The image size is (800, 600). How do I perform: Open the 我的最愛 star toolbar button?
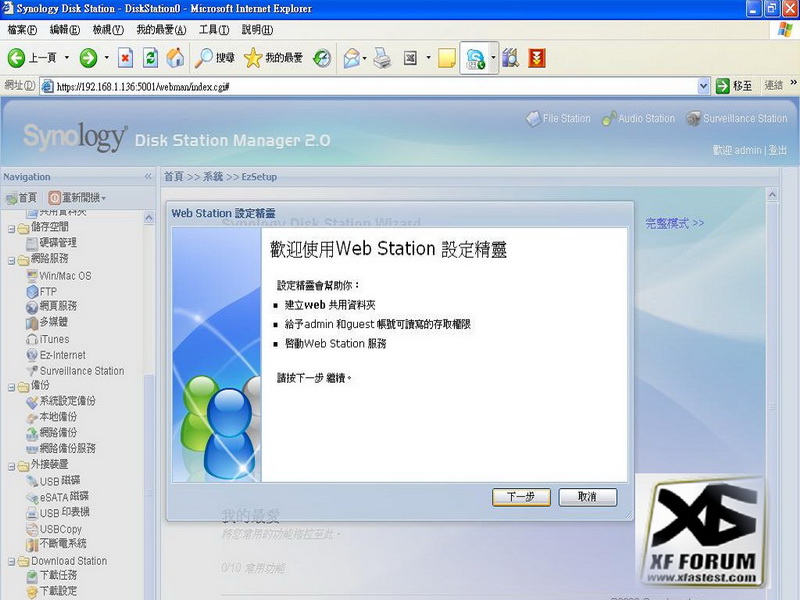tap(273, 58)
